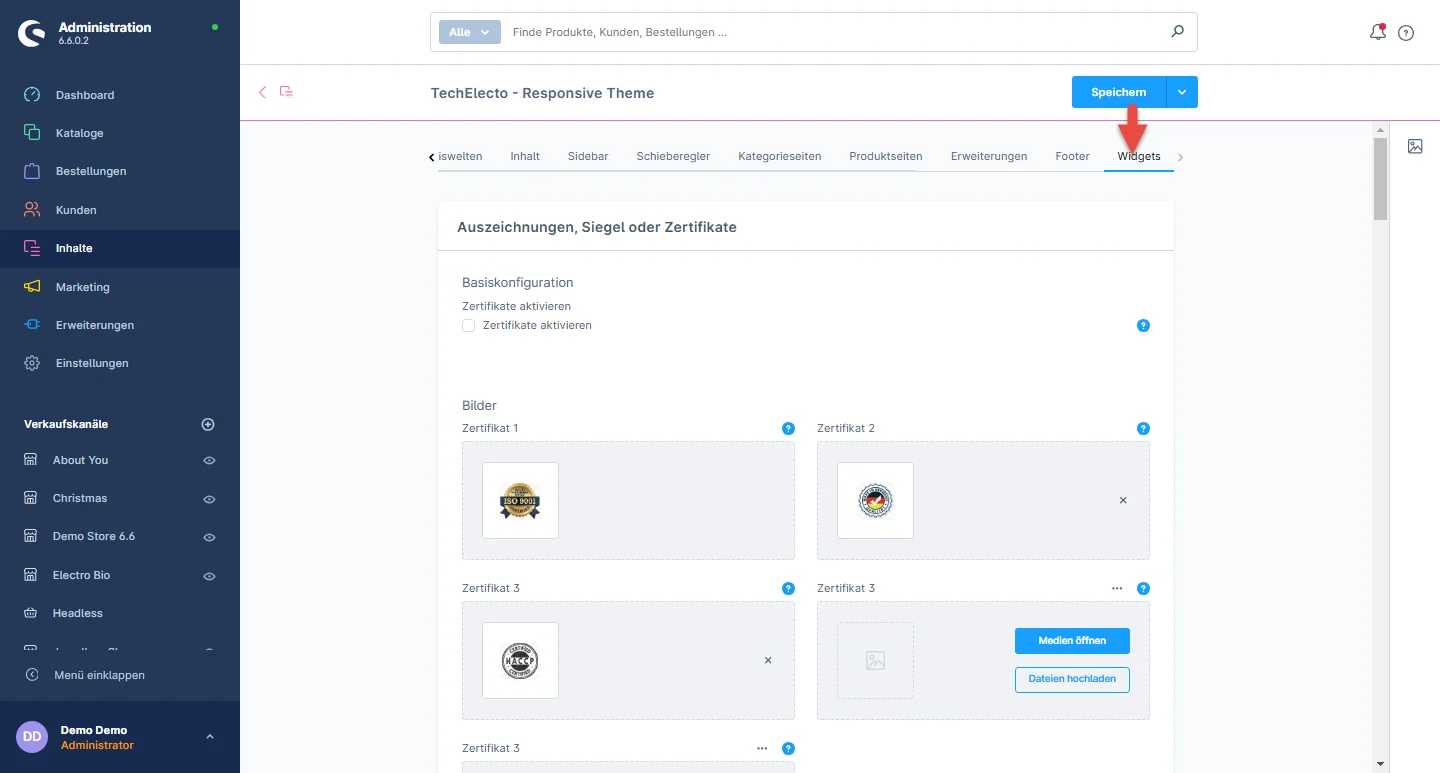Toggle visibility eye for Demo Store 6.6
Screen dimensions: 1440x773
click(209, 537)
